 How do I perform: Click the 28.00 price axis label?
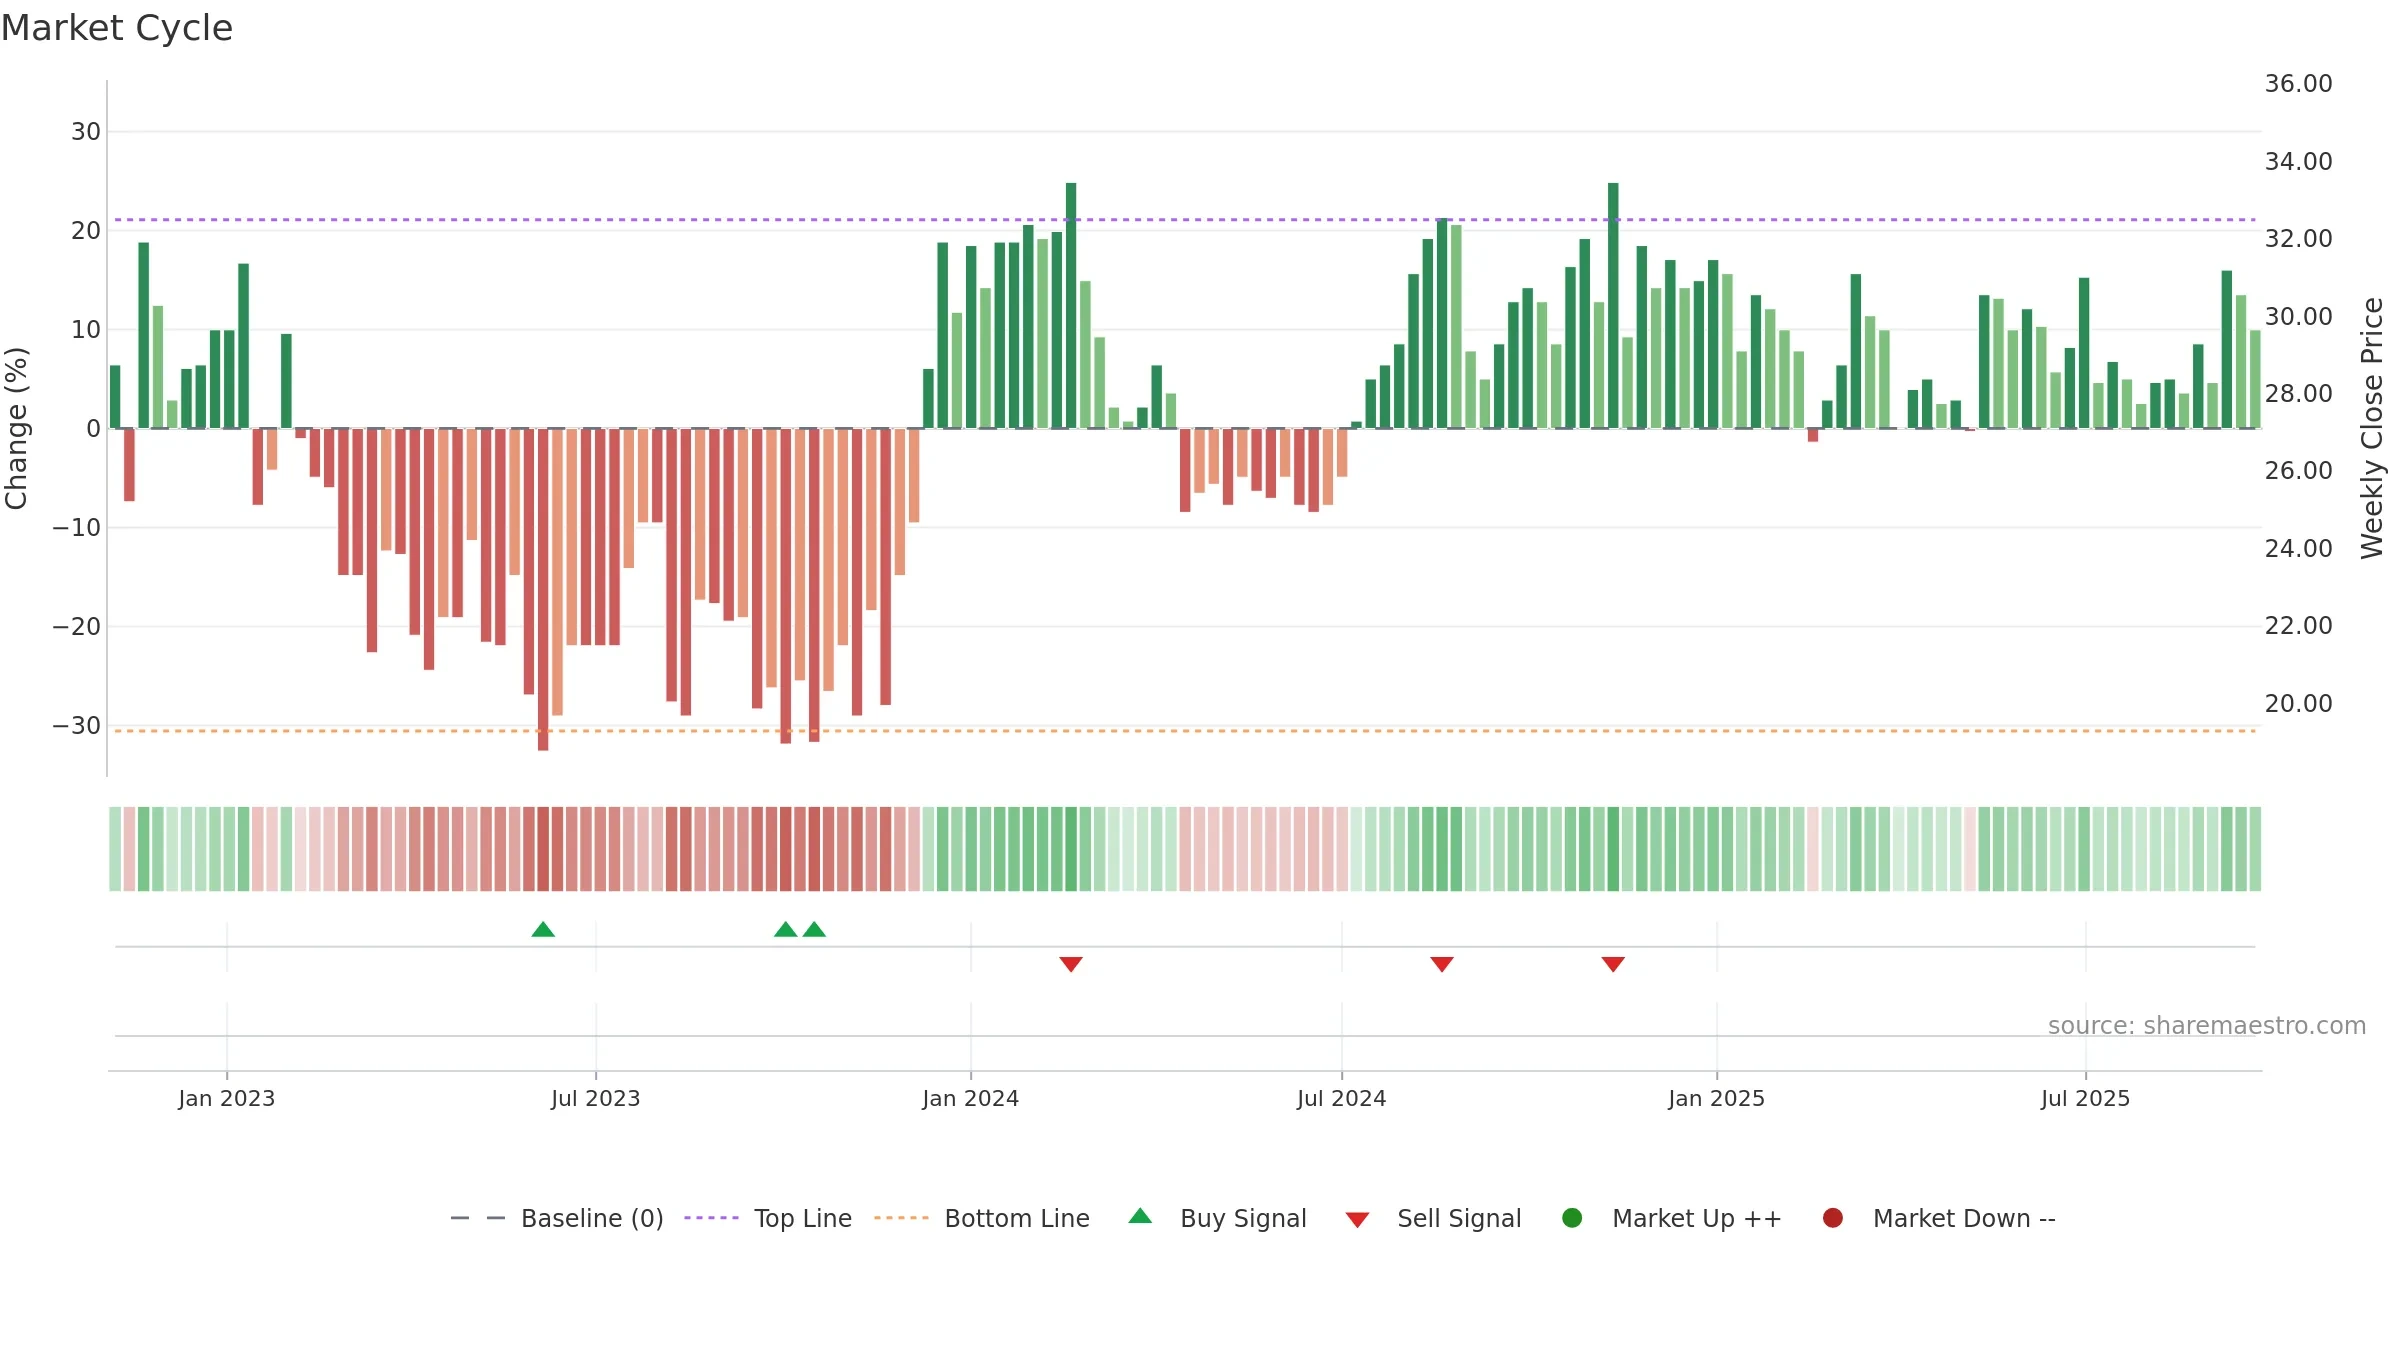click(x=2298, y=394)
